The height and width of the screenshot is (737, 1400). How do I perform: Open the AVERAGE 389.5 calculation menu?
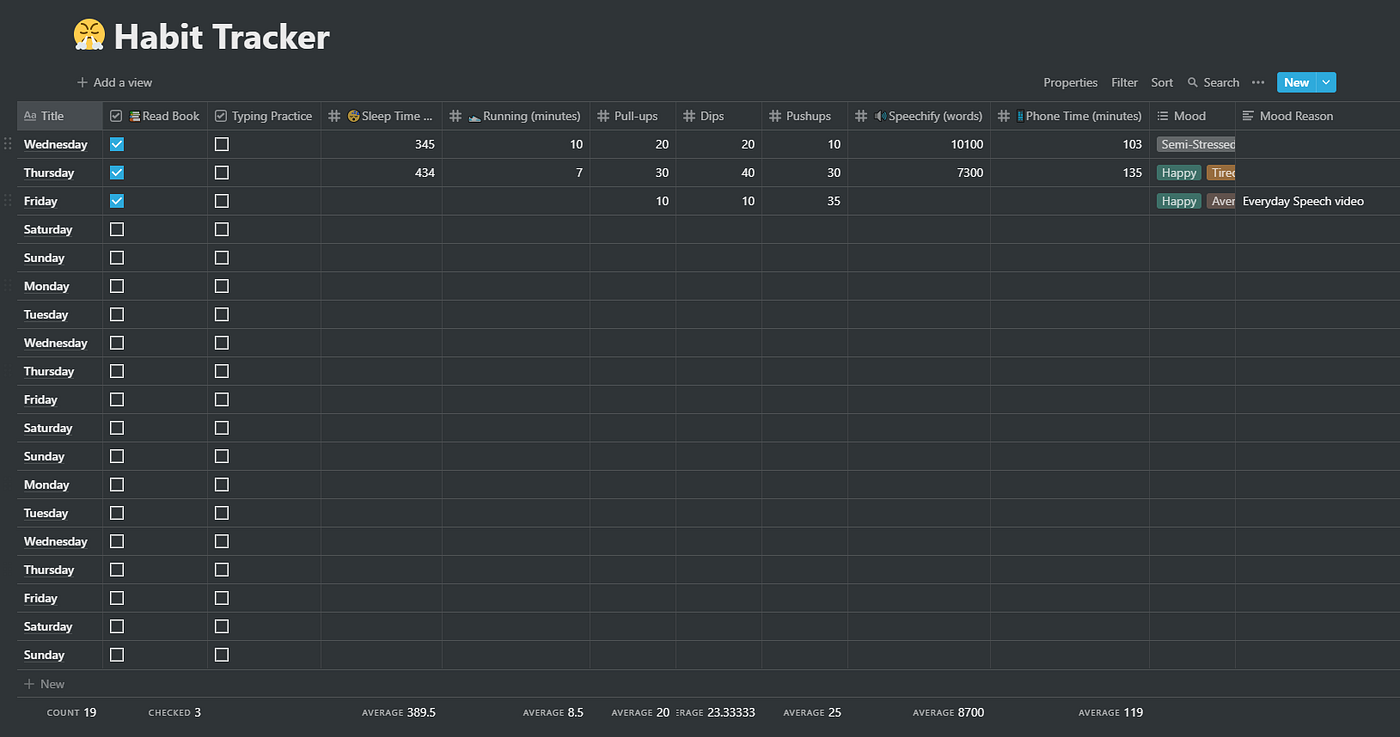click(x=398, y=712)
